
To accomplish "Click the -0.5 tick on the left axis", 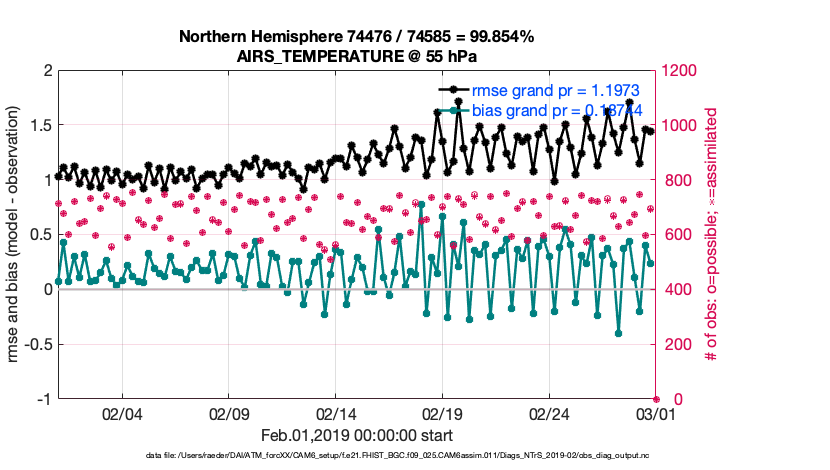I will [x=37, y=344].
